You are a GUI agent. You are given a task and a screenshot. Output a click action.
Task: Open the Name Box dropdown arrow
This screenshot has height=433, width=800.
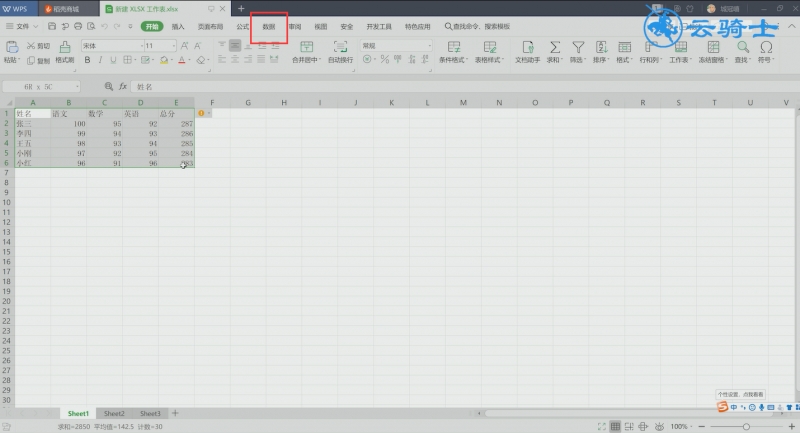[77, 87]
